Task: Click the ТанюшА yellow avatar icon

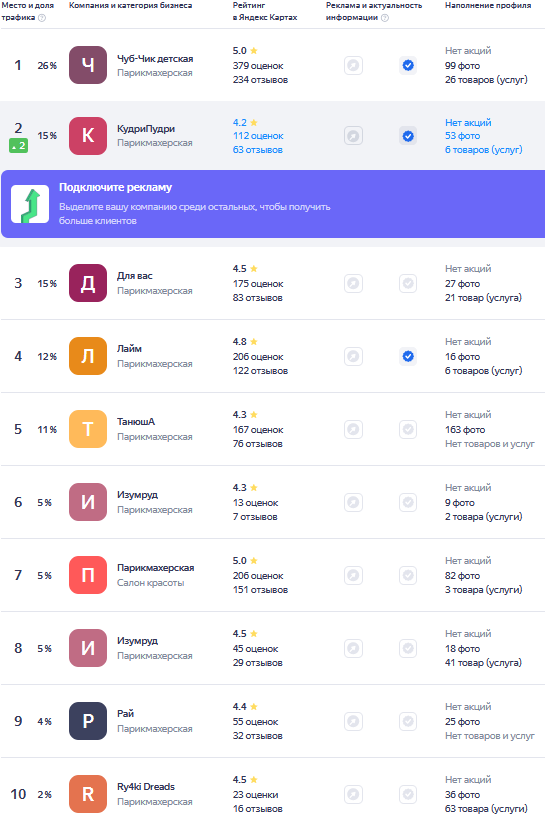Action: click(88, 429)
